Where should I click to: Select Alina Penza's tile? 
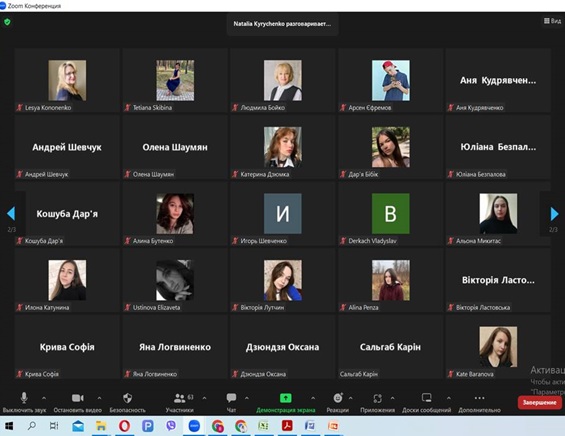click(391, 280)
